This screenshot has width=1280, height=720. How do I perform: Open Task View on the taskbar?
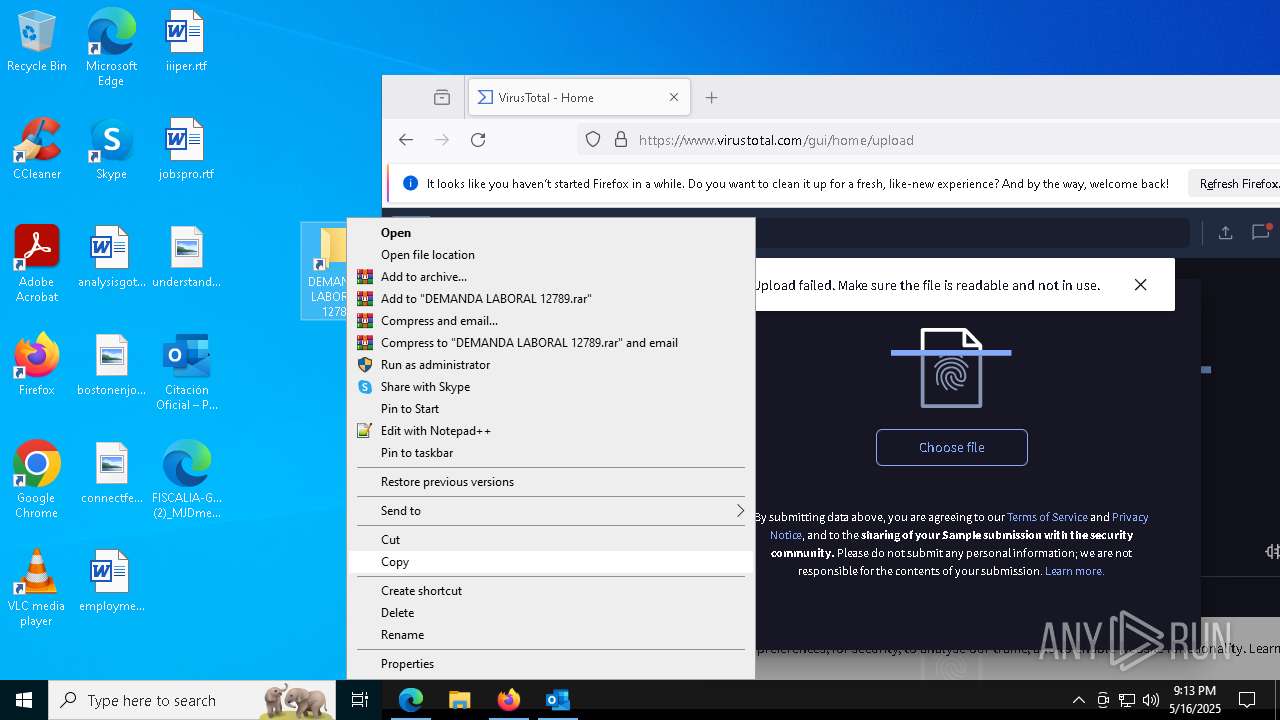pos(360,700)
